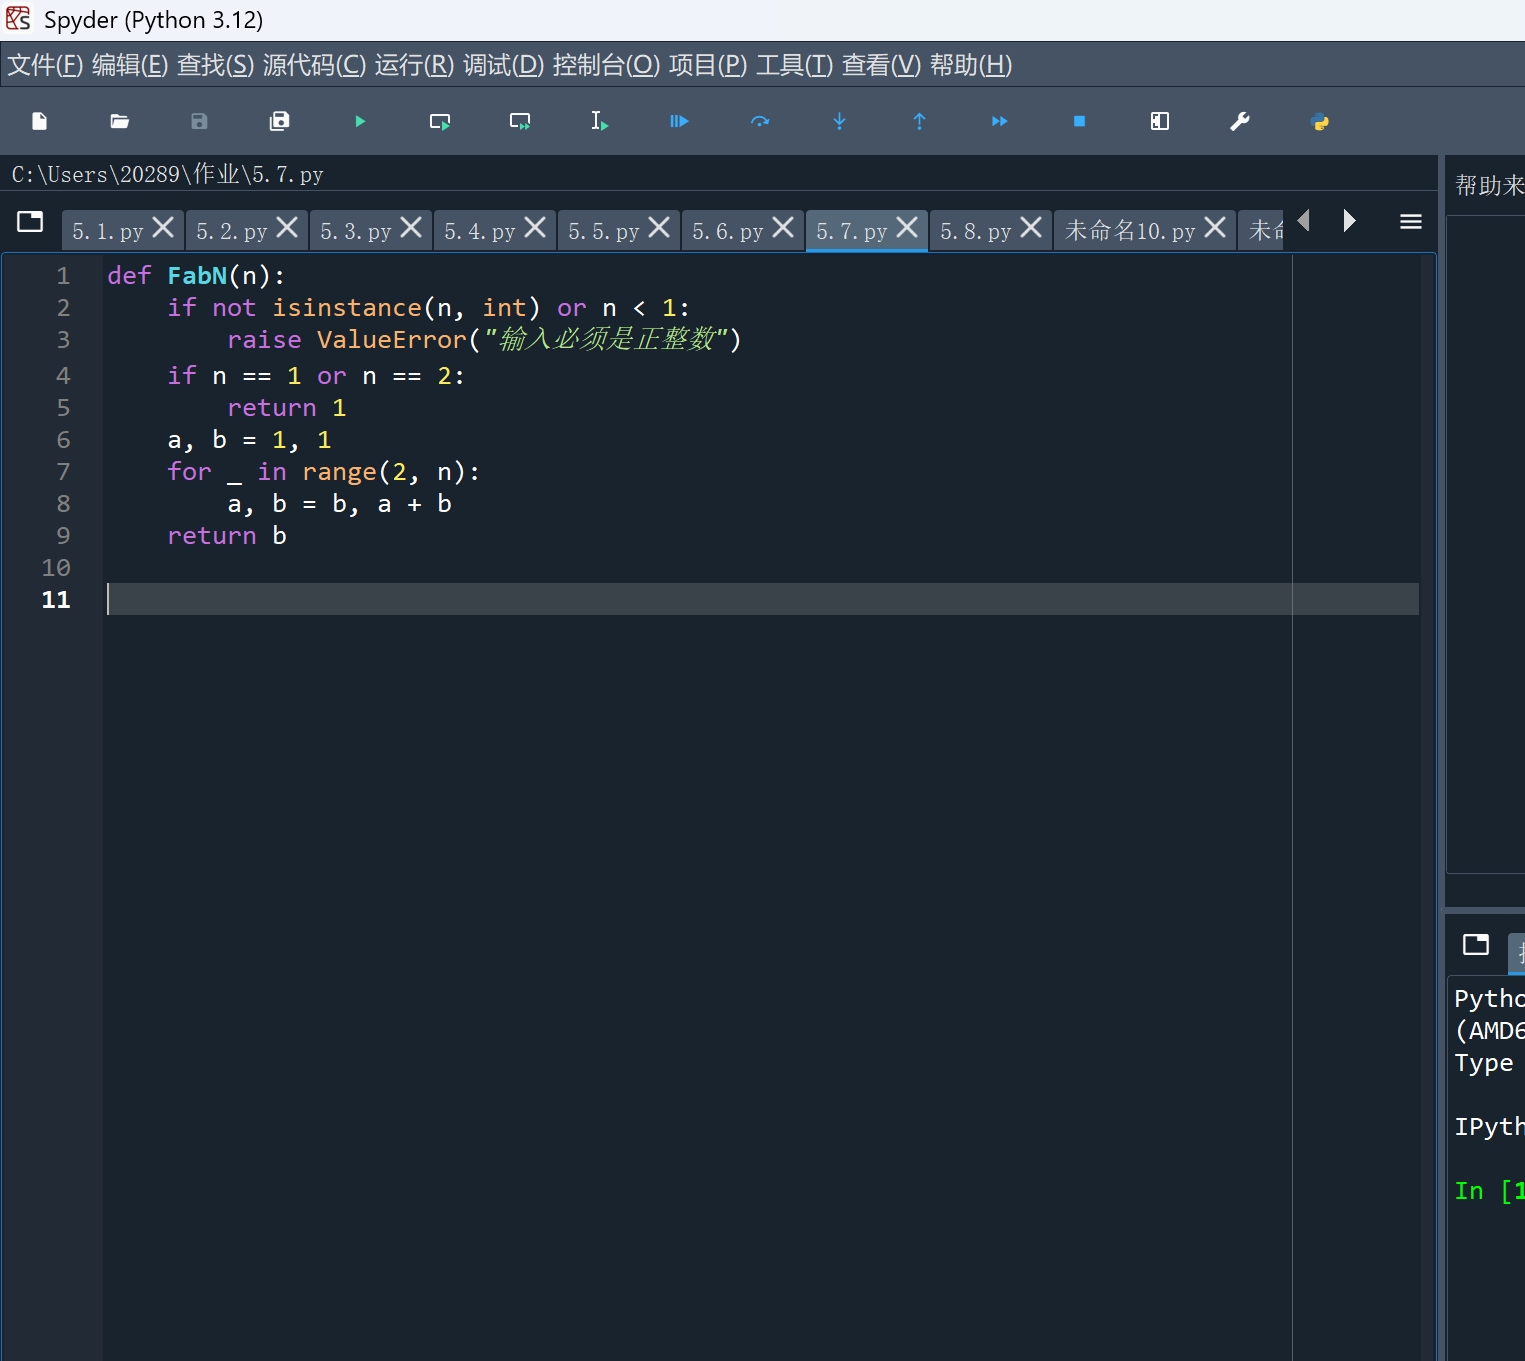The image size is (1525, 1361).
Task: Open PYTHONPATH manager Python icon
Action: point(1320,122)
